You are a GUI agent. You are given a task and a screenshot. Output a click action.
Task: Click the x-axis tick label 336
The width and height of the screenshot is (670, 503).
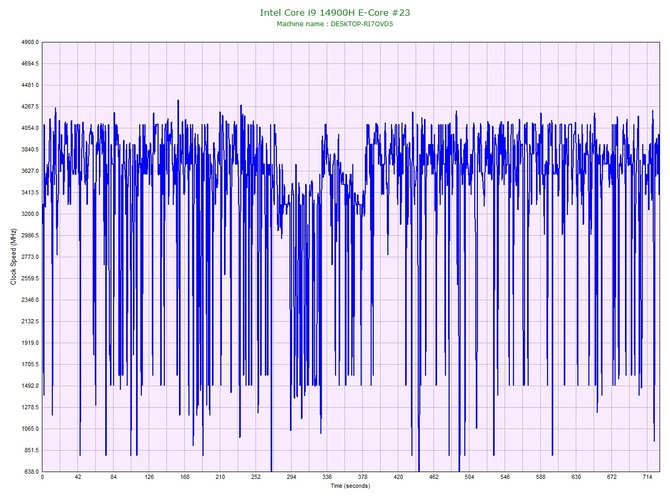[x=327, y=477]
